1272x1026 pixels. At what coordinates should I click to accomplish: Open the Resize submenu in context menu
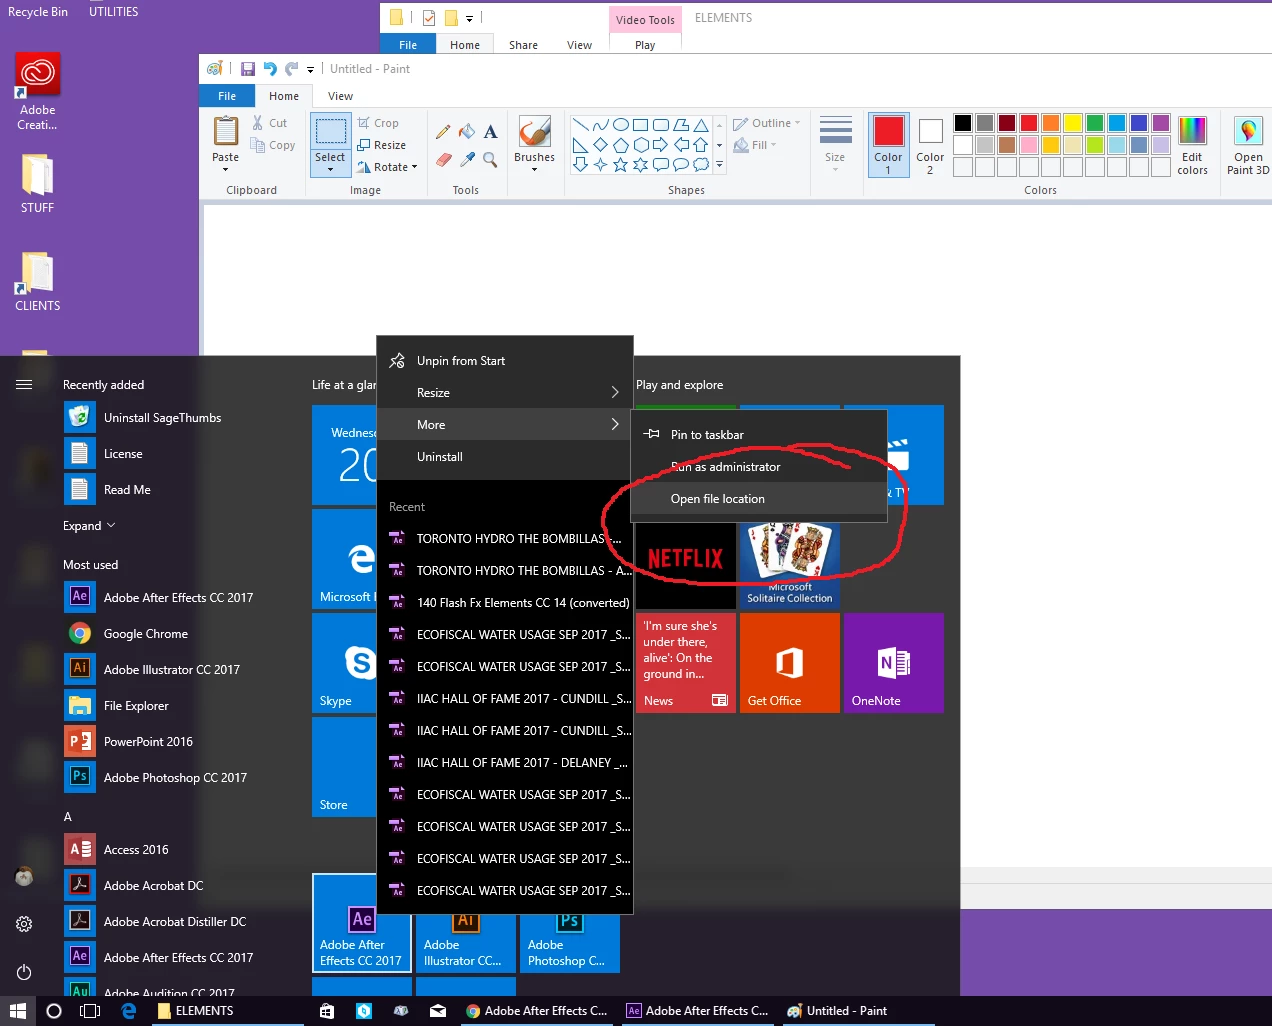pos(505,393)
